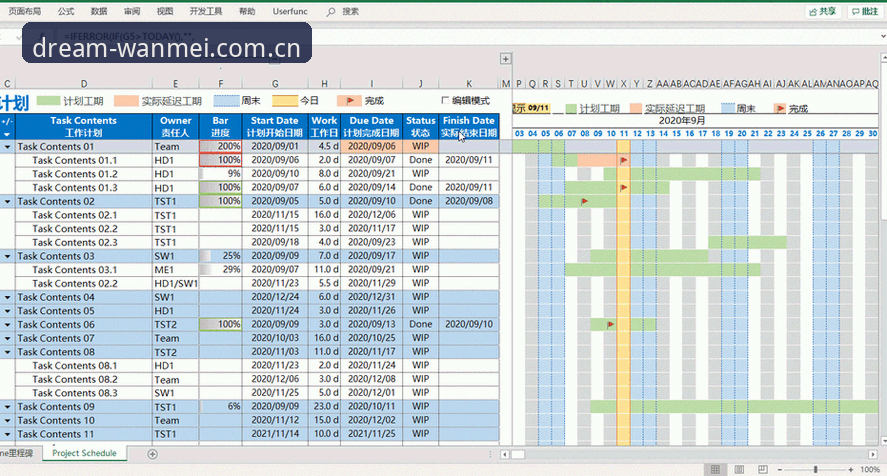The height and width of the screenshot is (476, 887).
Task: Switch to Page Layout view in status bar
Action: (x=739, y=469)
